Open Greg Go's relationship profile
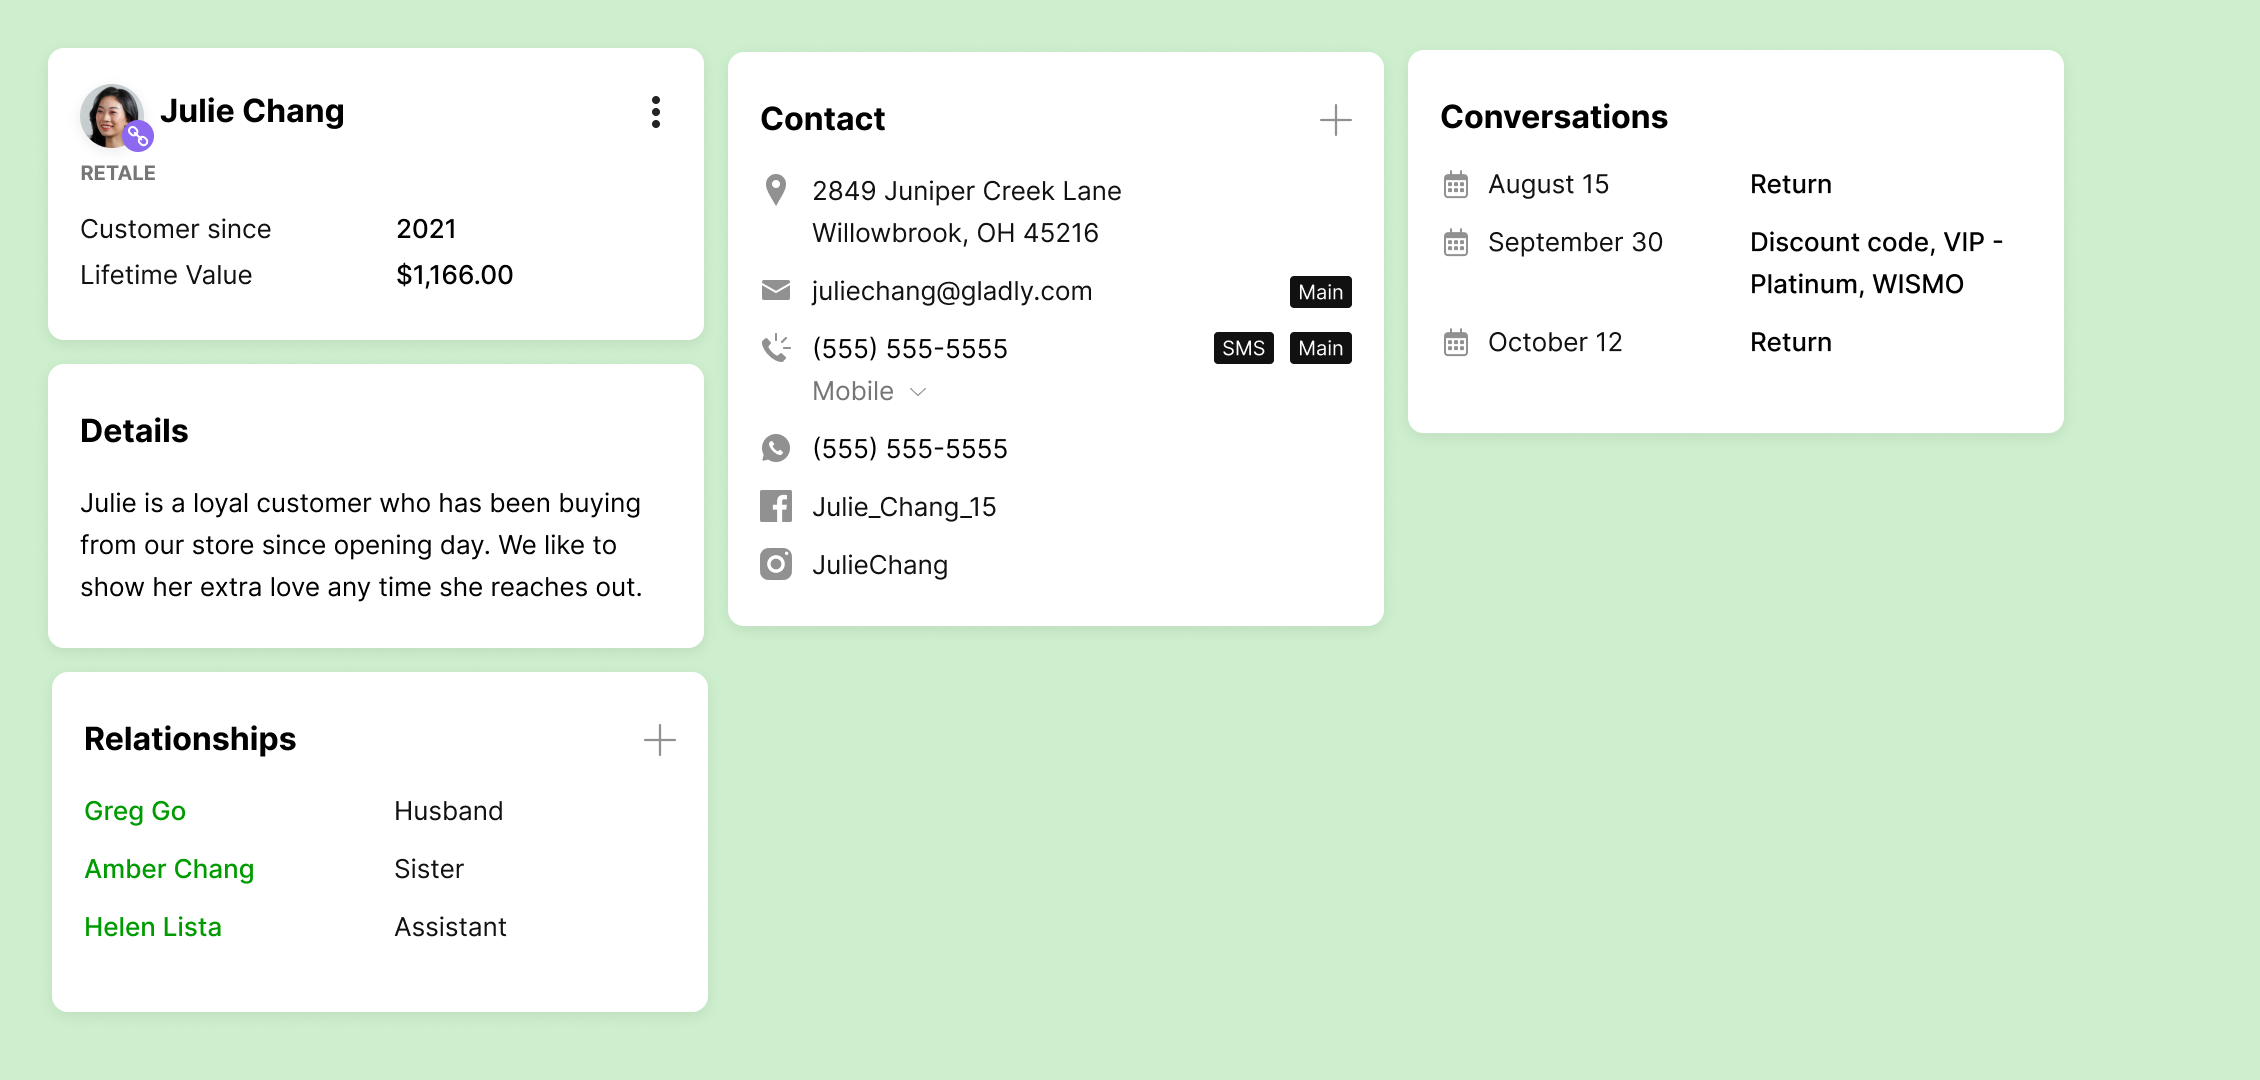 tap(135, 811)
